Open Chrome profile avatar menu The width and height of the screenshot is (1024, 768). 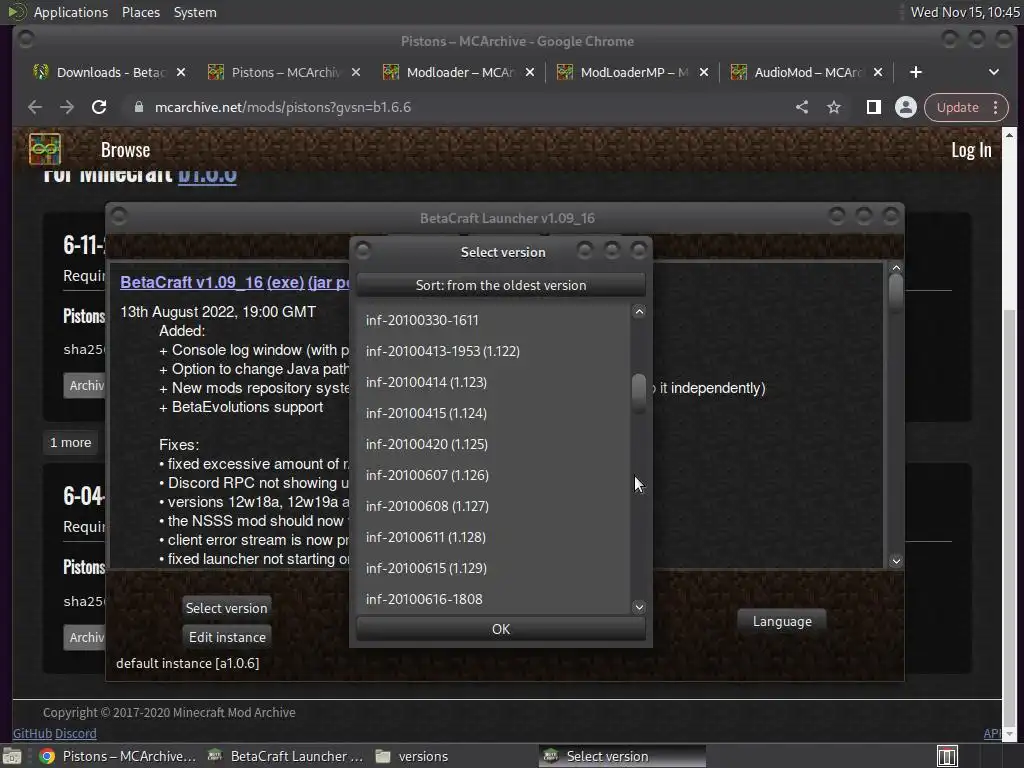point(906,107)
